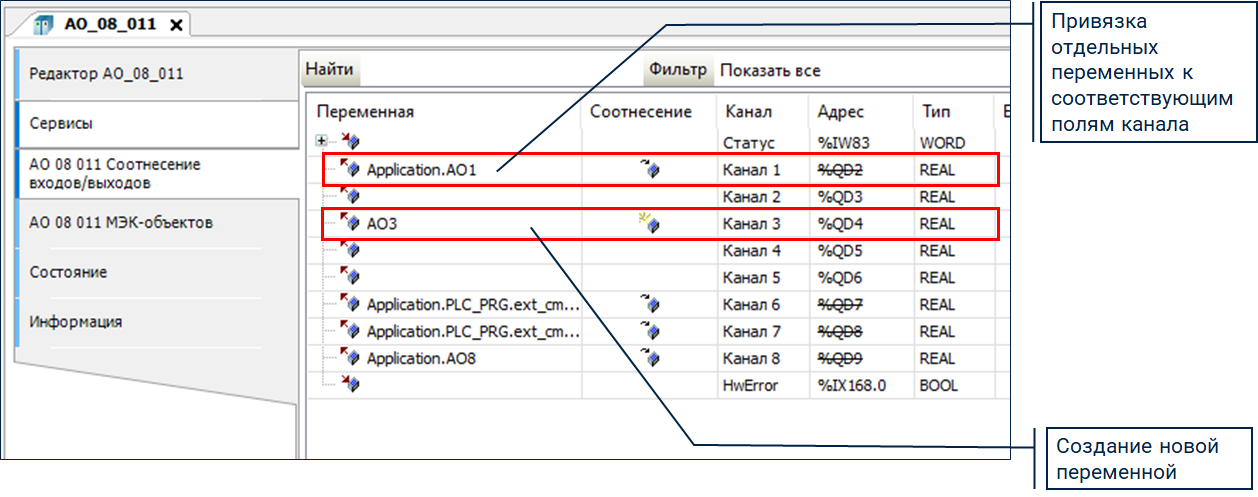Open the Редактор AO_08_011 side tab
1258x497 pixels.
click(106, 74)
